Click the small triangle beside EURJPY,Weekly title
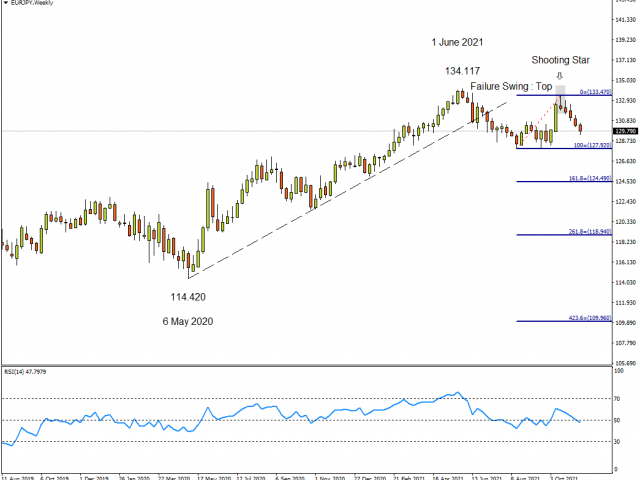 (x=4, y=4)
